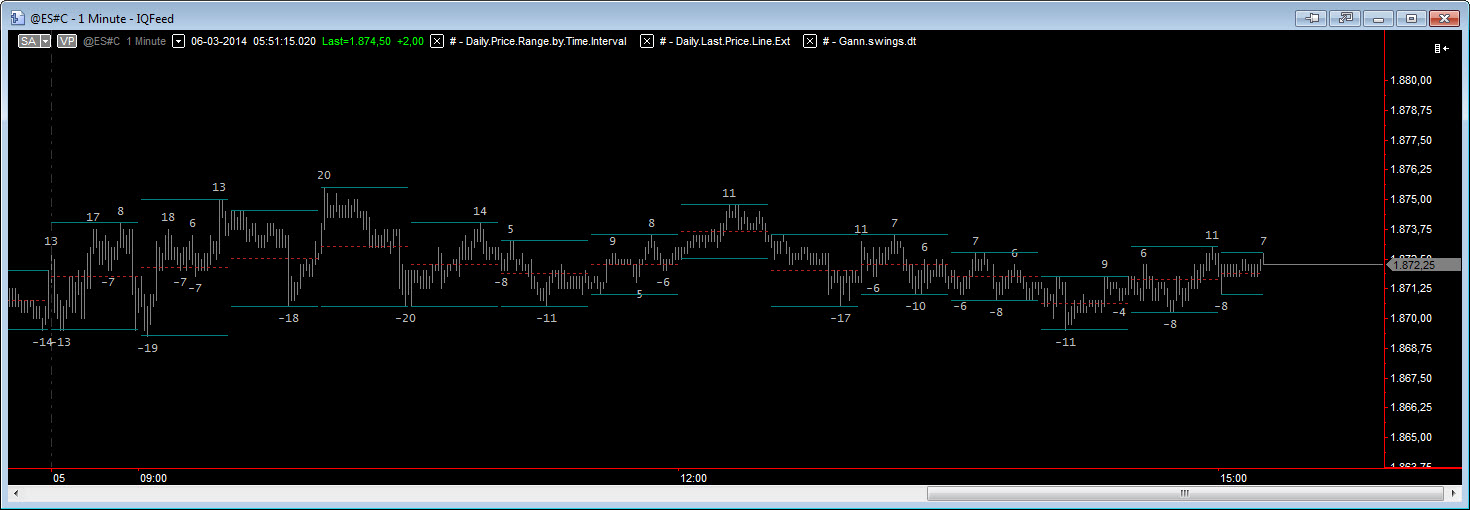
Task: Click the swing label -10
Action: click(915, 306)
